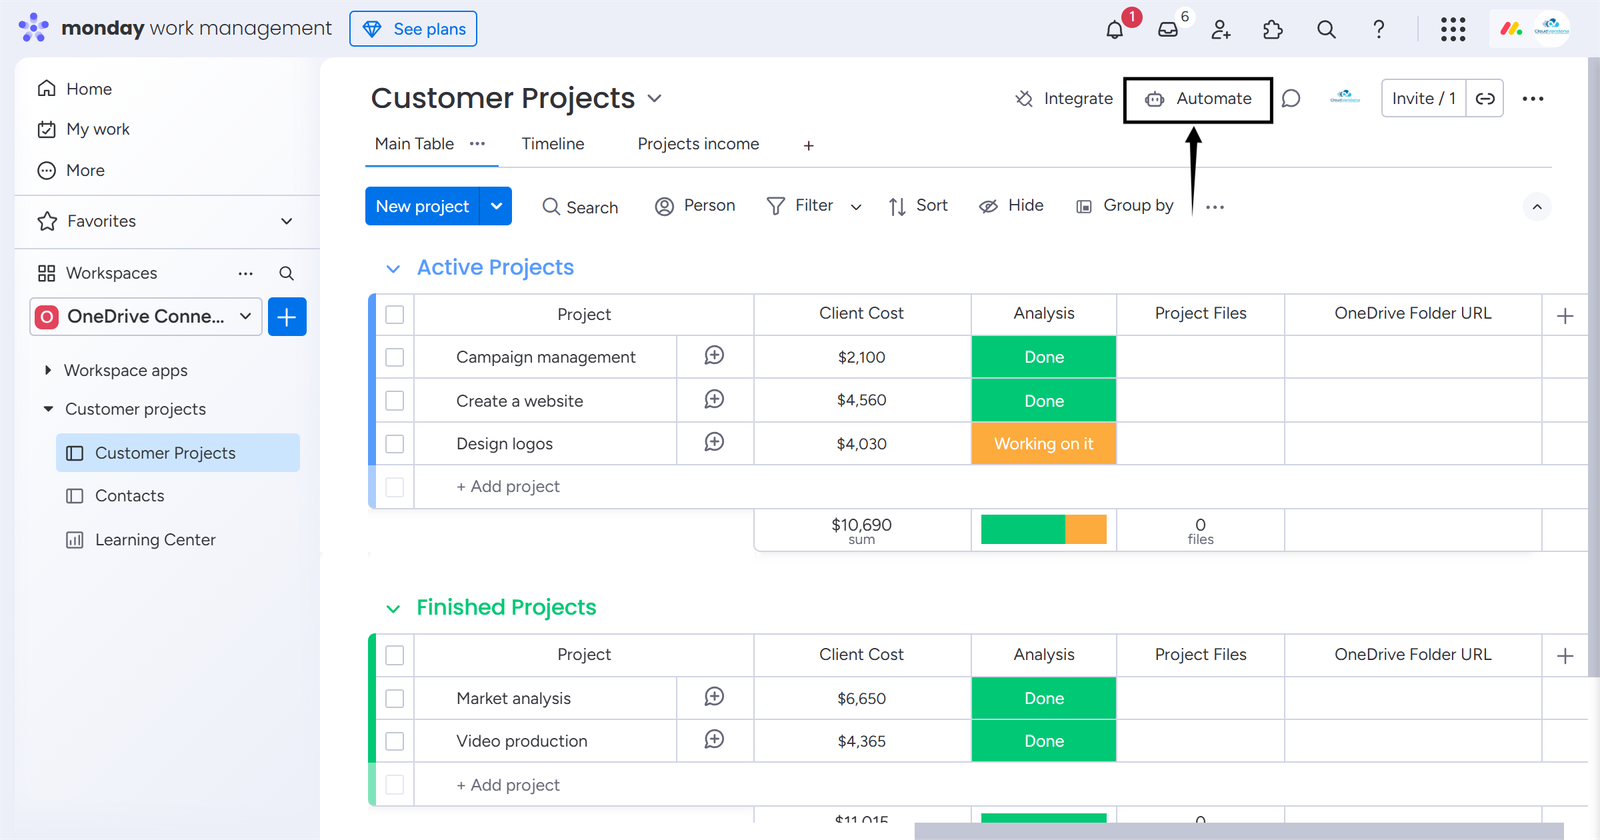The image size is (1600, 840).
Task: Select all Active Projects header checkbox
Action: point(395,315)
